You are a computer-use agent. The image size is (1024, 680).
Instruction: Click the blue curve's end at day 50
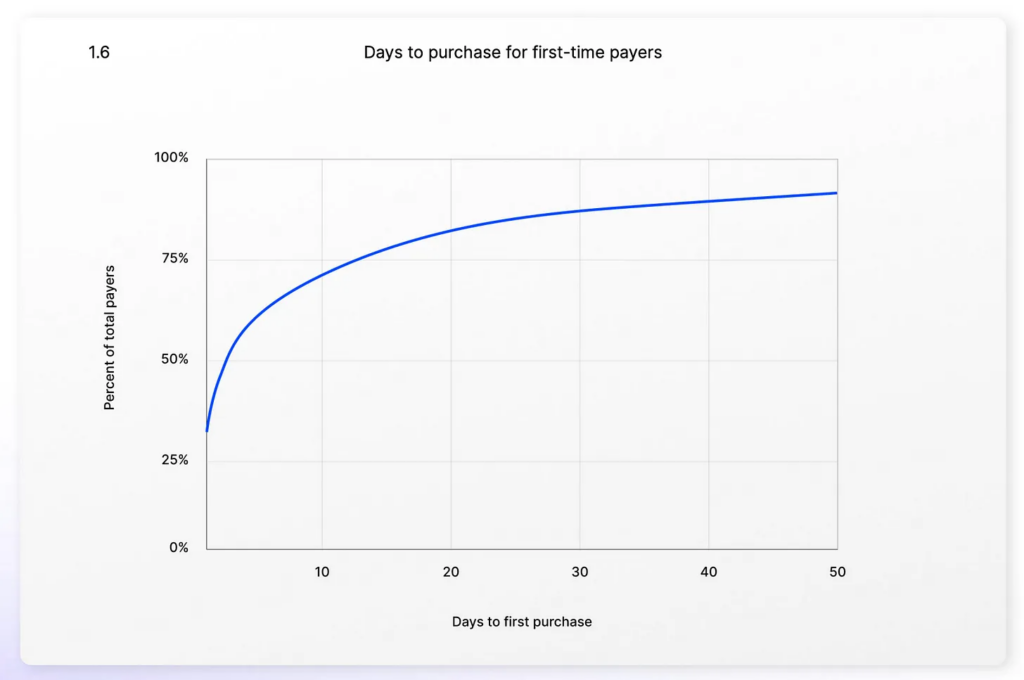coord(836,193)
